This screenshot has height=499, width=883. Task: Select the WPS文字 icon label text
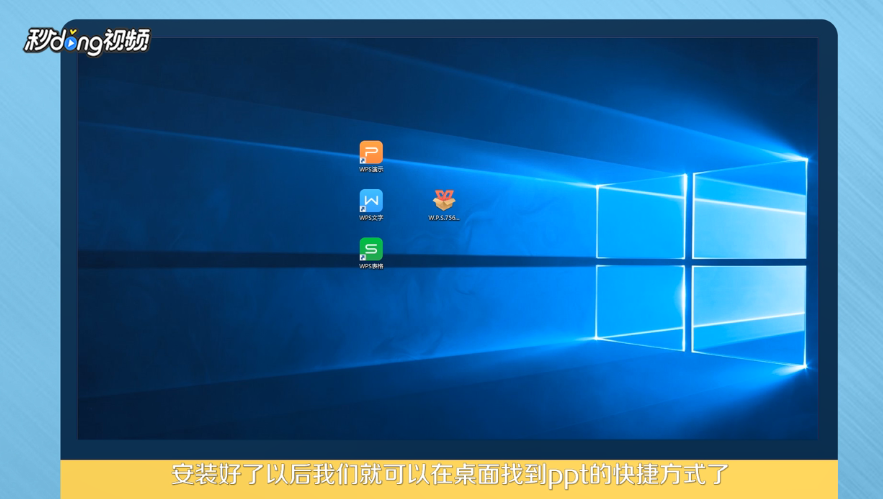[x=371, y=218]
